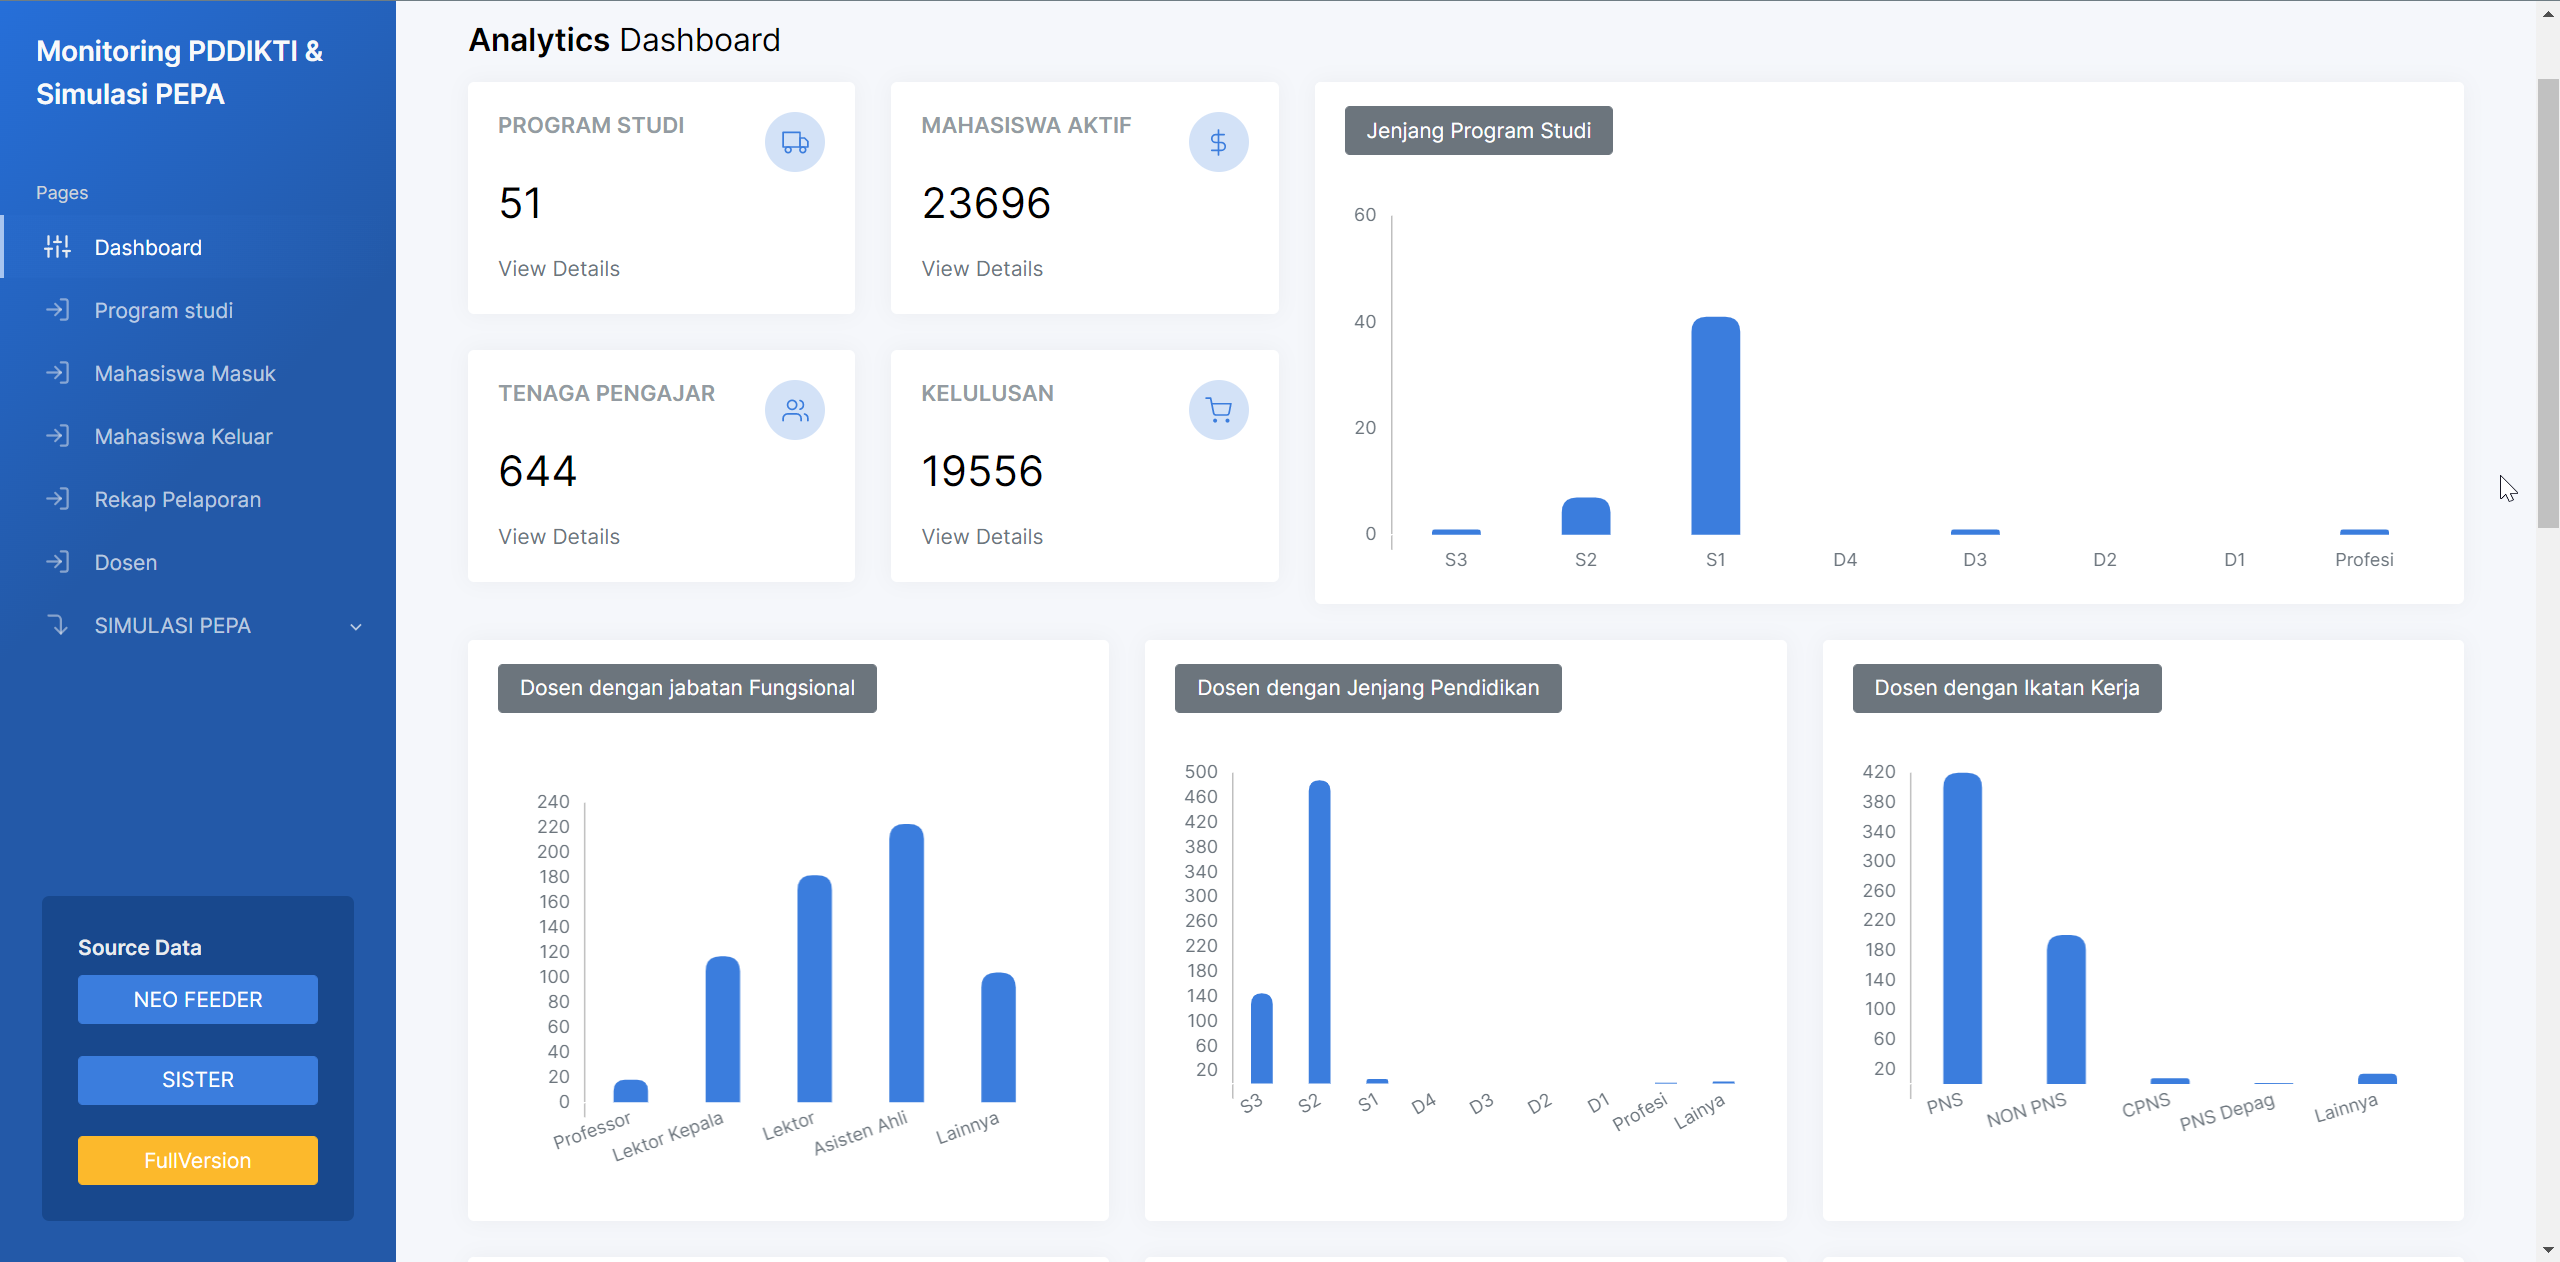Image resolution: width=2560 pixels, height=1262 pixels.
Task: Click the users icon in Tenaga Pengajar card
Action: (x=795, y=410)
